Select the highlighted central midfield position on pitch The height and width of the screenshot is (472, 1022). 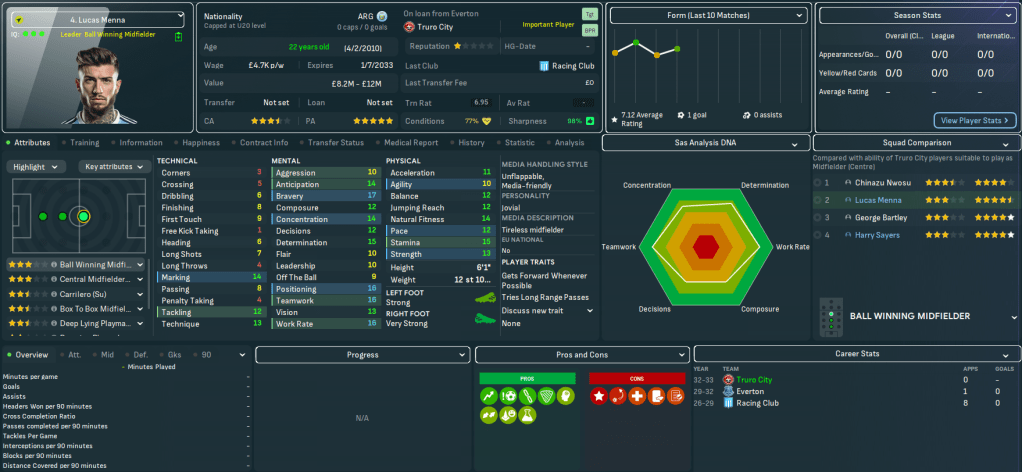[83, 215]
